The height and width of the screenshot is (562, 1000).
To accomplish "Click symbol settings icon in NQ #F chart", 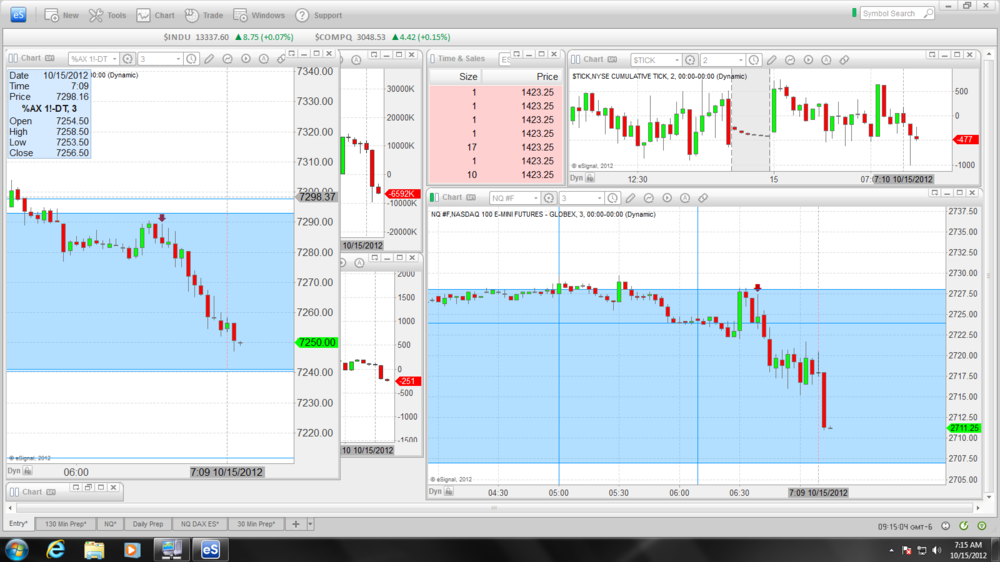I will [x=548, y=198].
